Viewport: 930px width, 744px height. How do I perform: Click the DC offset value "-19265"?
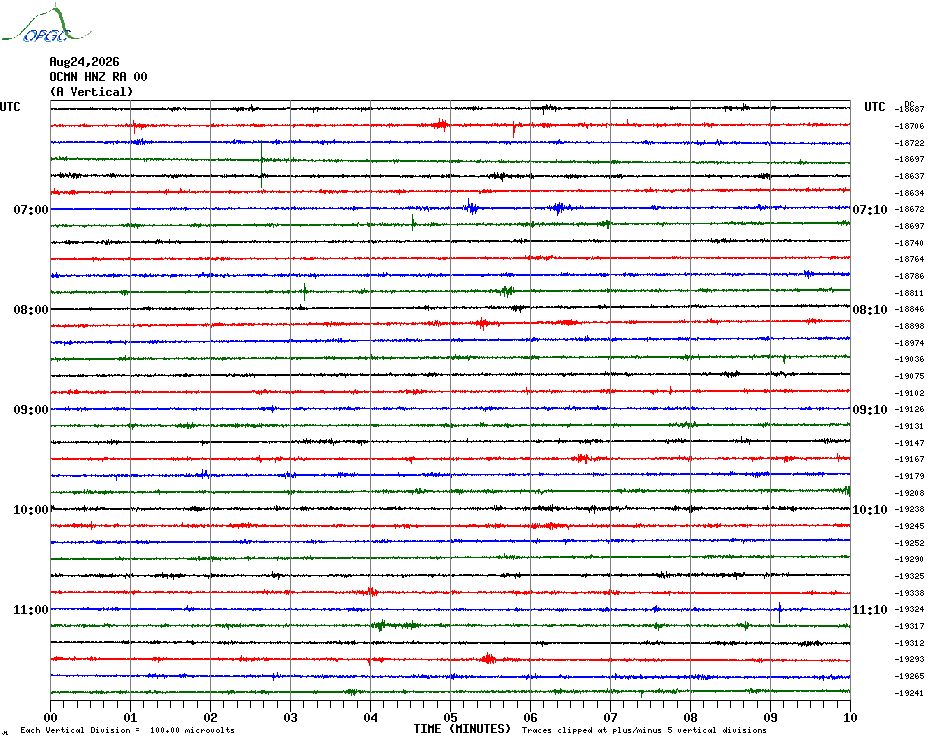tap(909, 676)
